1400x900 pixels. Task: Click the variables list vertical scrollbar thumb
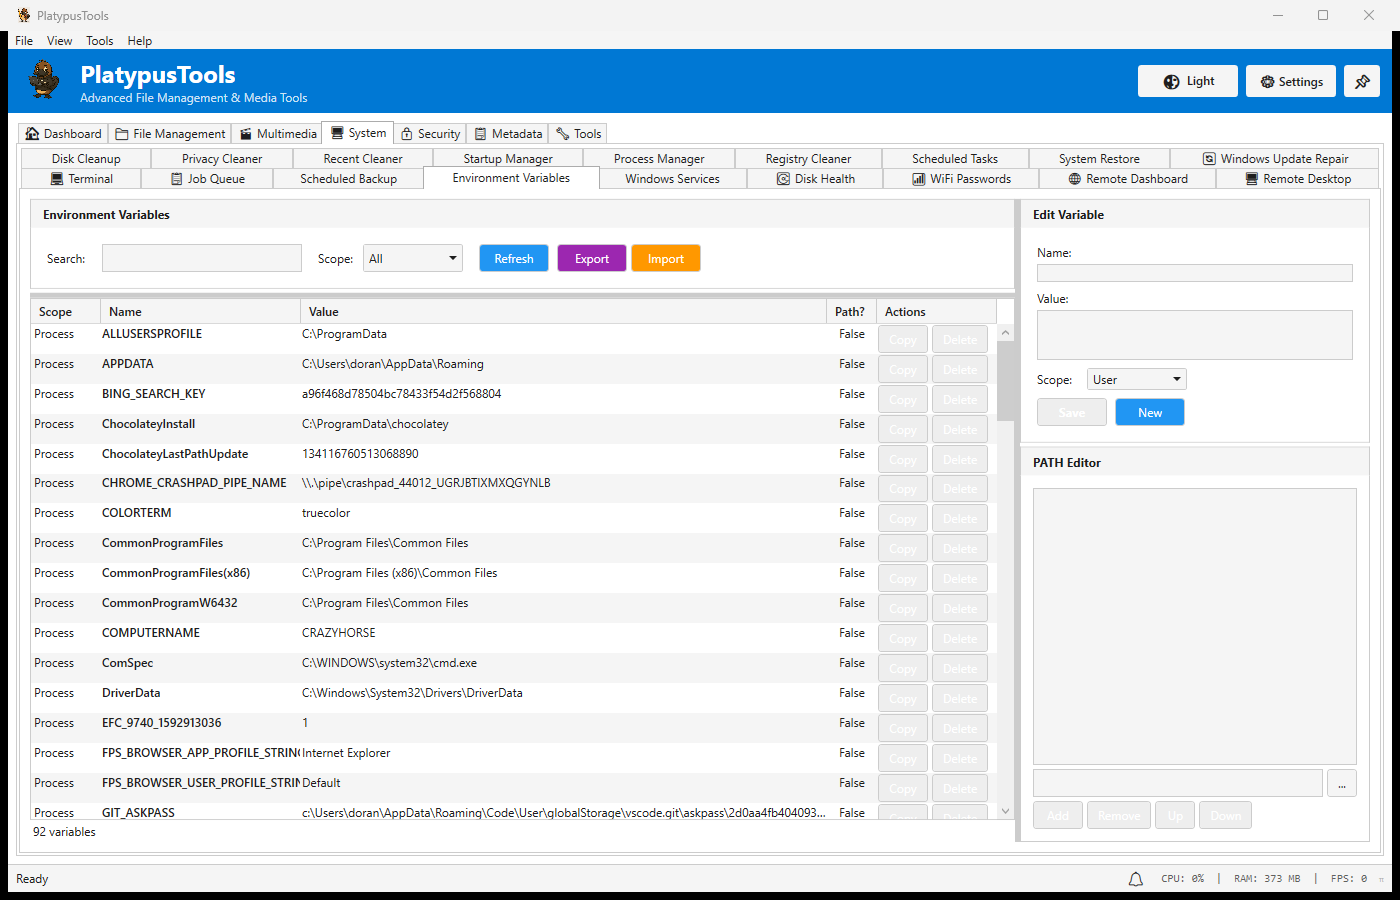click(x=1005, y=380)
